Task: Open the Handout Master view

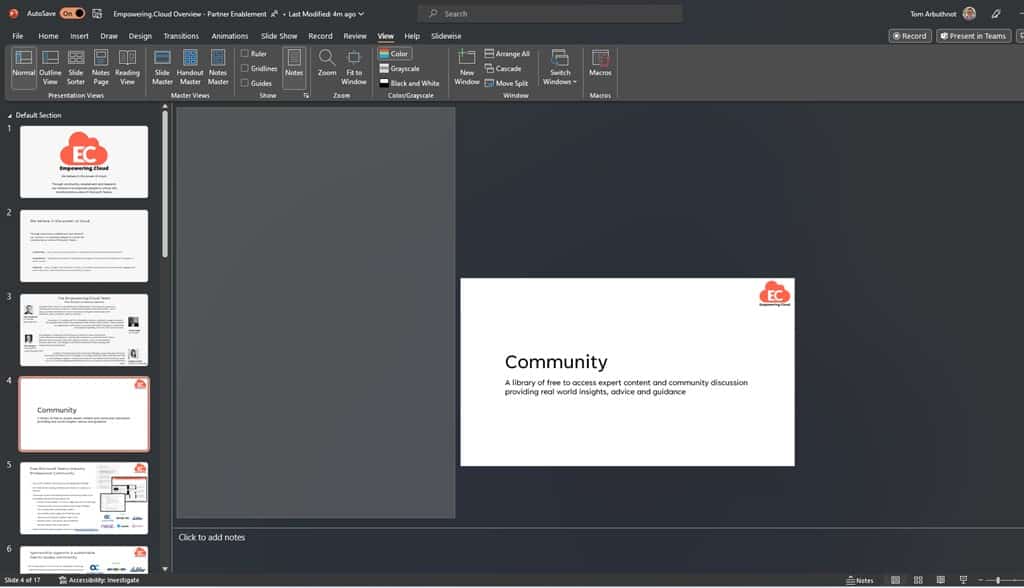Action: (x=190, y=68)
